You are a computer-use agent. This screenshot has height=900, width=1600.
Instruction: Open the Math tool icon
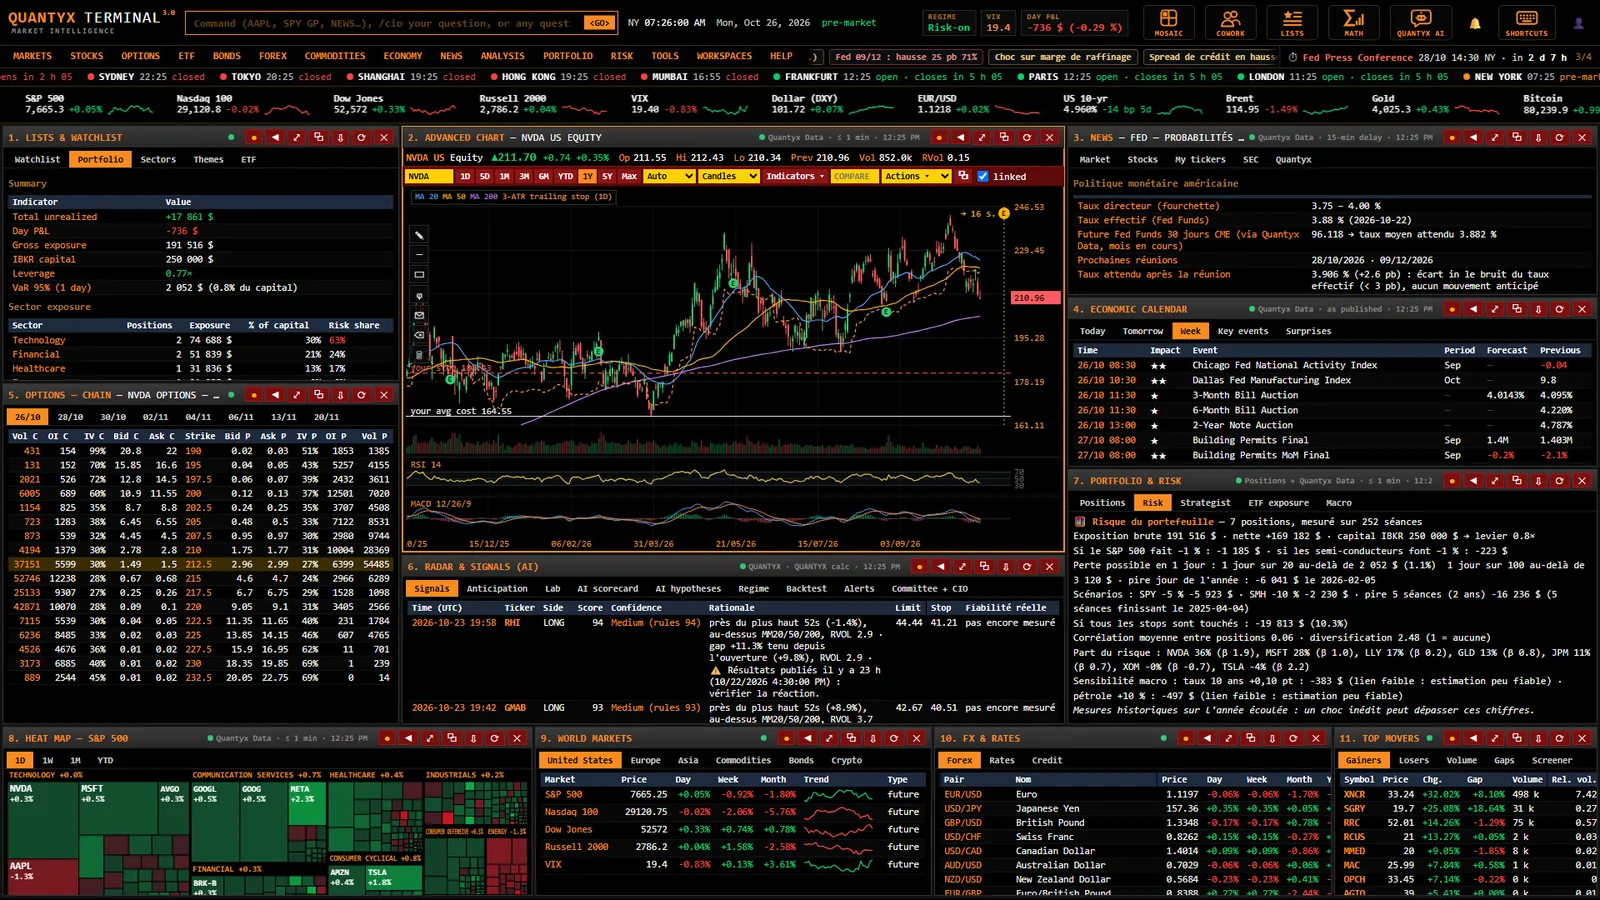1354,22
